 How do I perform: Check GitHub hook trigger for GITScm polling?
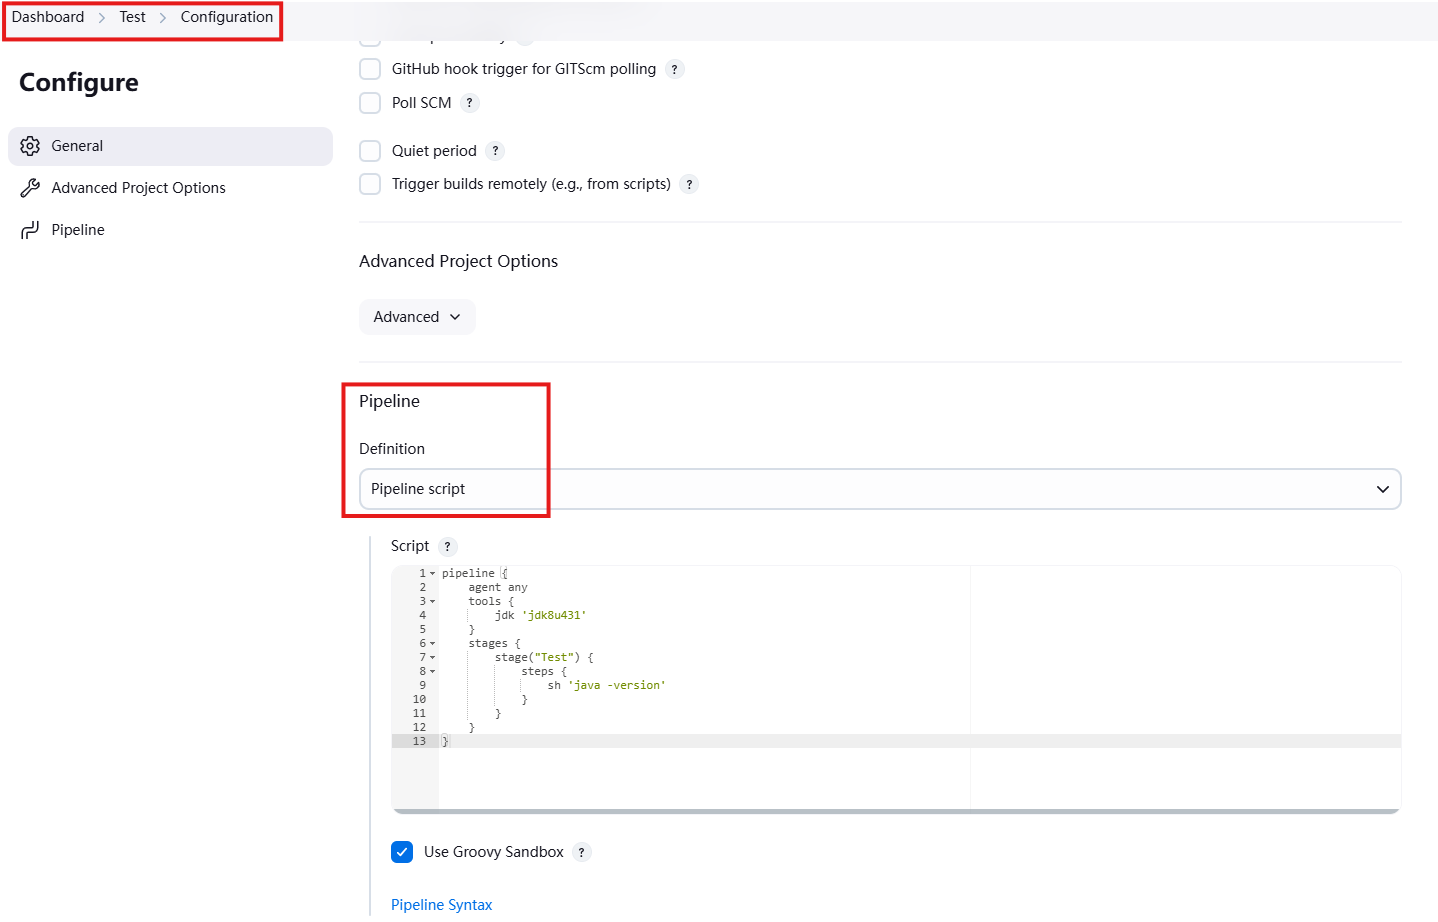[x=369, y=69]
